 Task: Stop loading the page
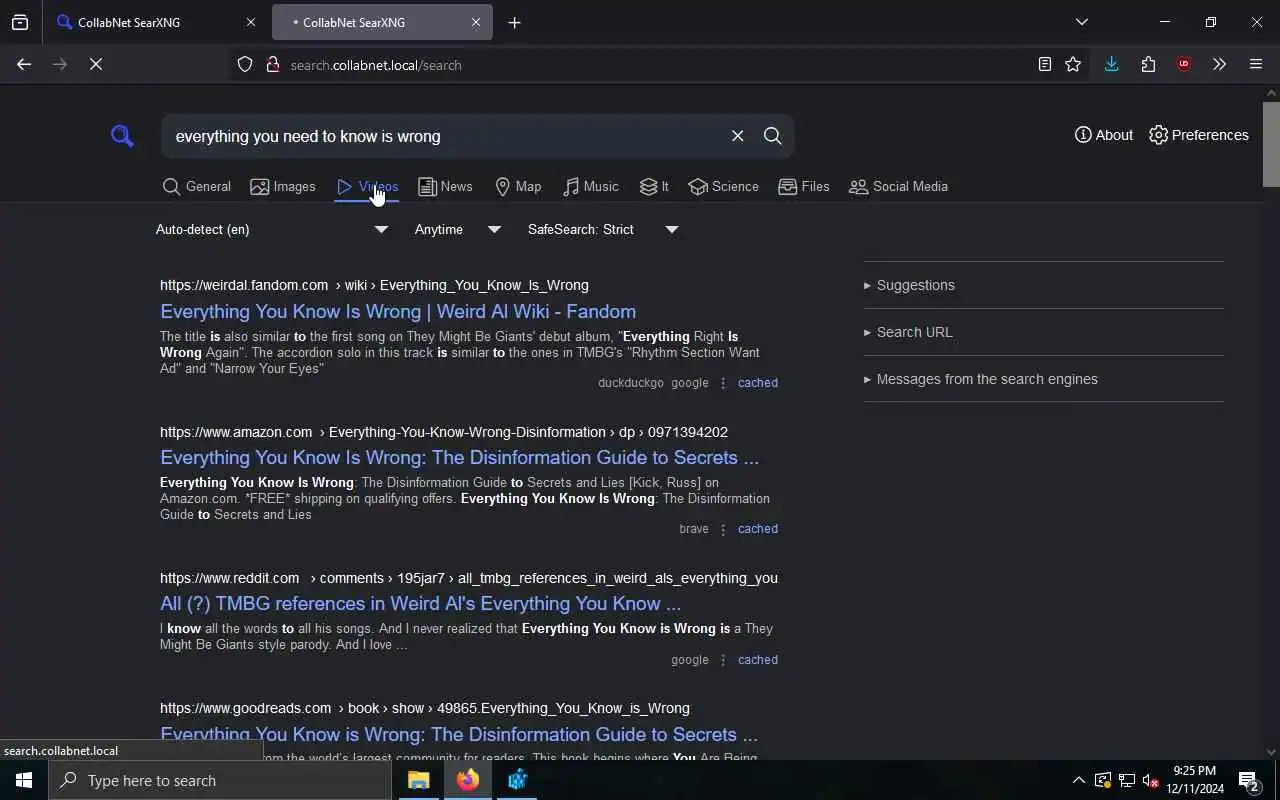96,64
